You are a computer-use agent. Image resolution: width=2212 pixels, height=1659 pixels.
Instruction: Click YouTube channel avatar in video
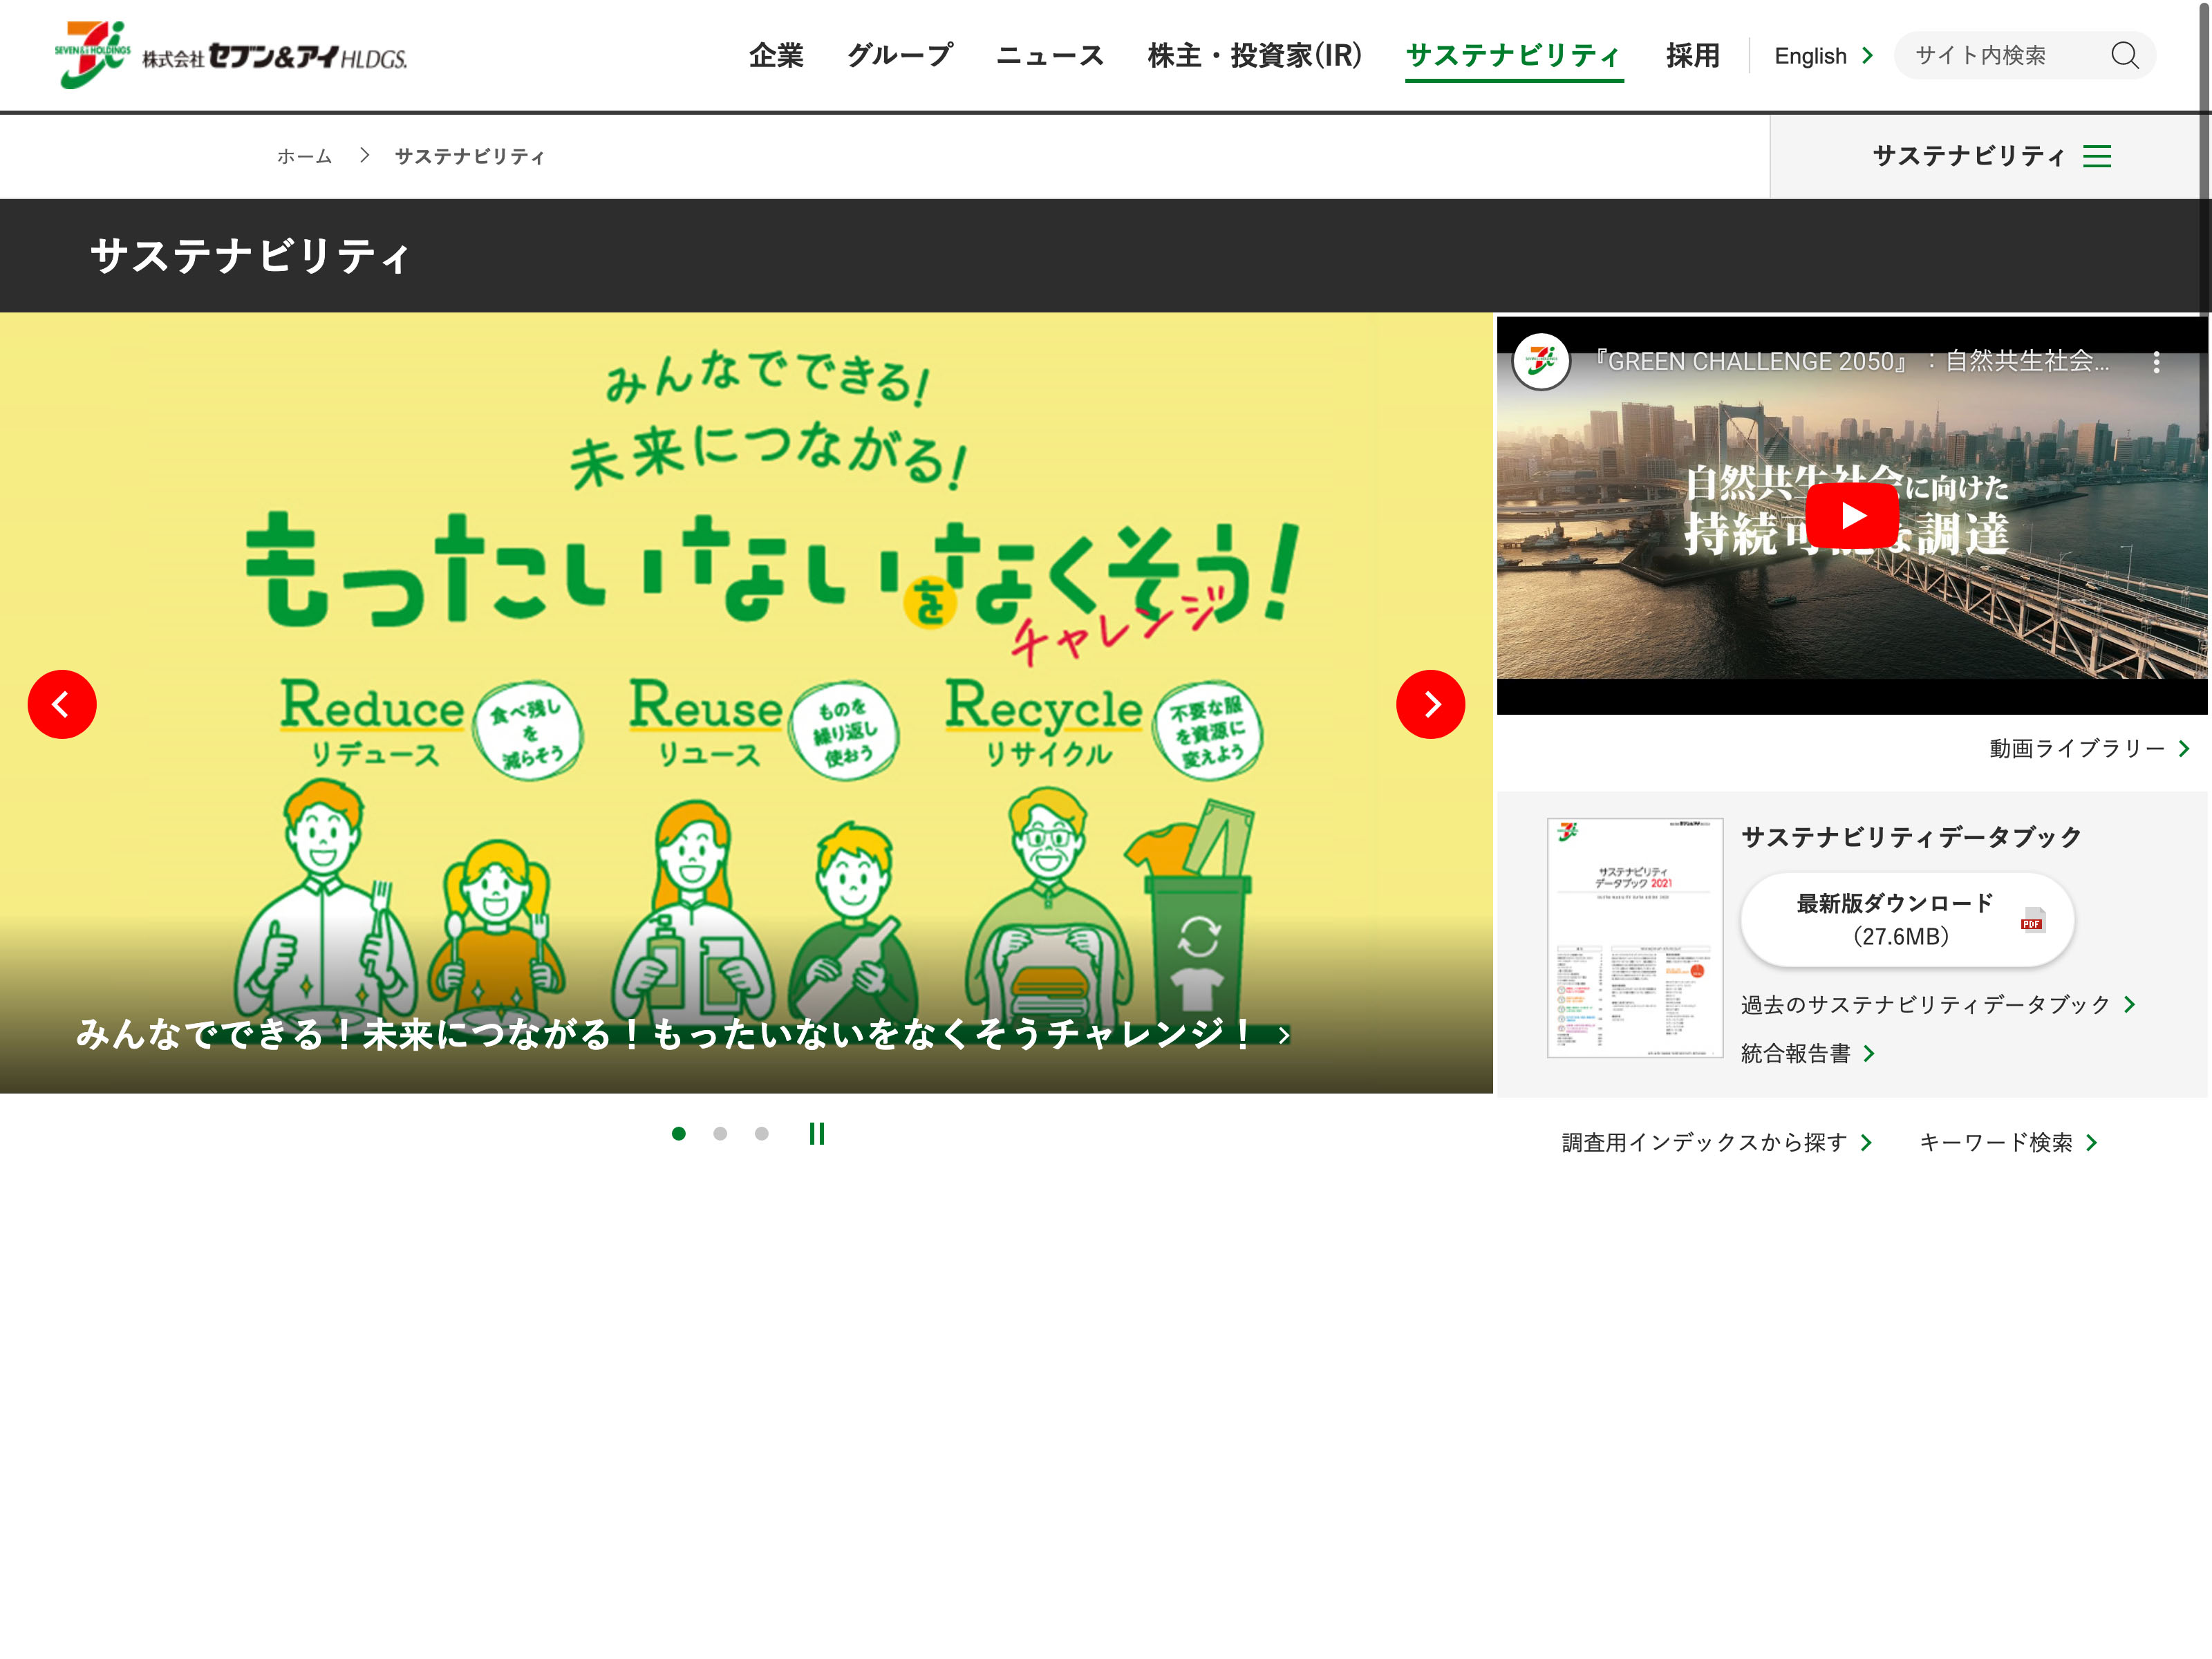[1541, 361]
